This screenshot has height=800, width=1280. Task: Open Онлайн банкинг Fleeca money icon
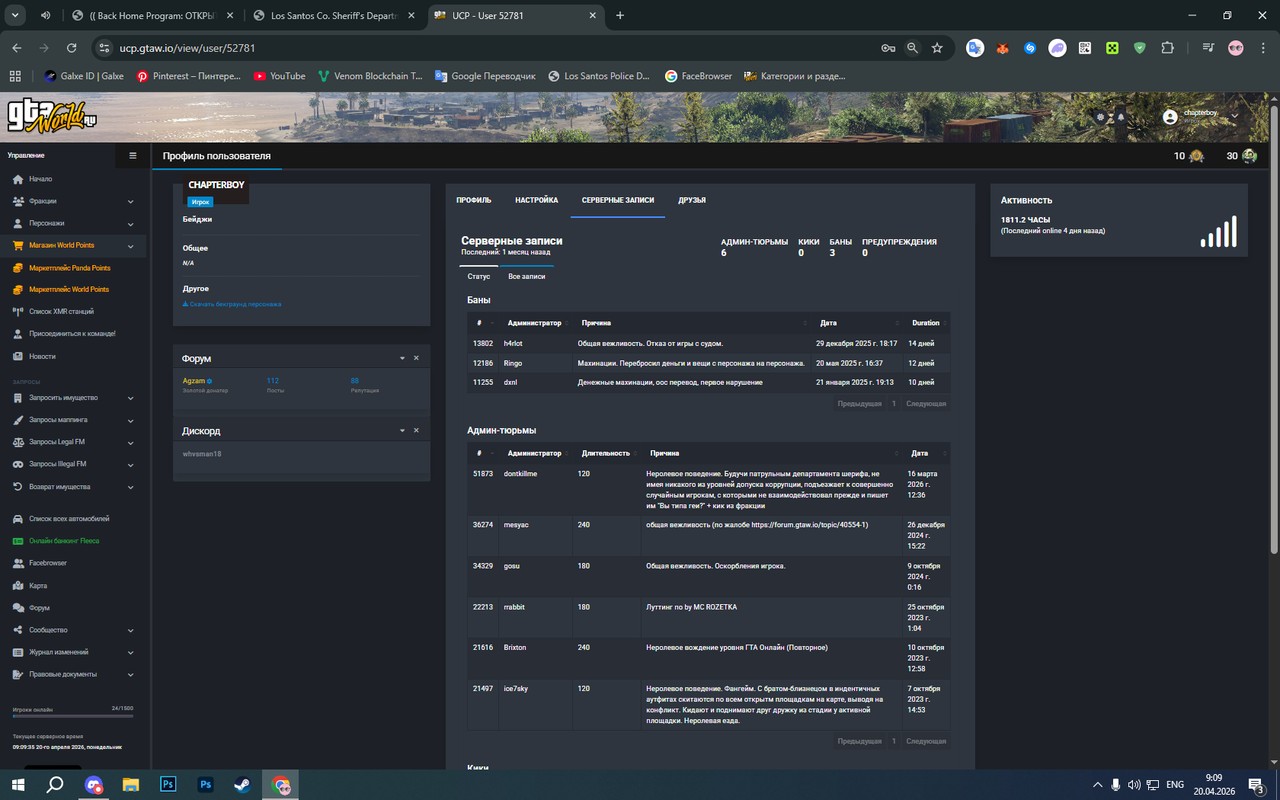click(18, 541)
